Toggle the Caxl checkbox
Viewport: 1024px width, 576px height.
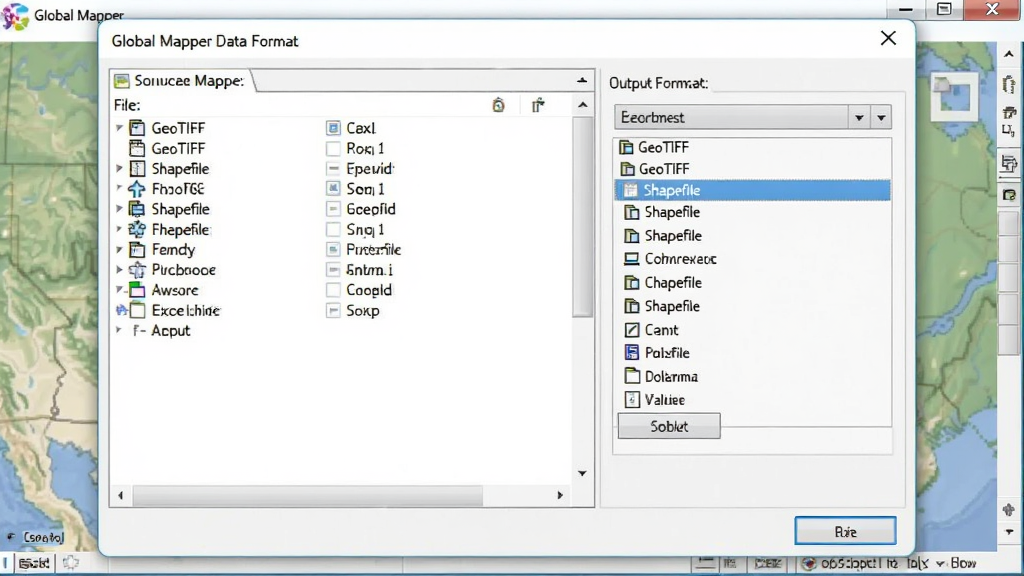(333, 128)
